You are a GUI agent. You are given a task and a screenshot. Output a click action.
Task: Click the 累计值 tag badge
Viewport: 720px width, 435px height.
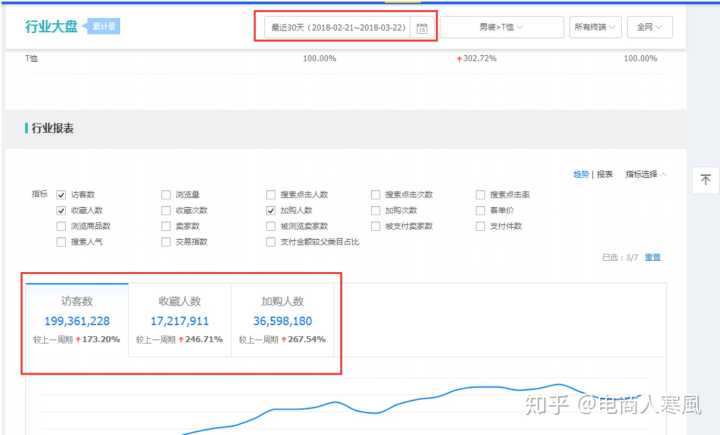pyautogui.click(x=100, y=26)
